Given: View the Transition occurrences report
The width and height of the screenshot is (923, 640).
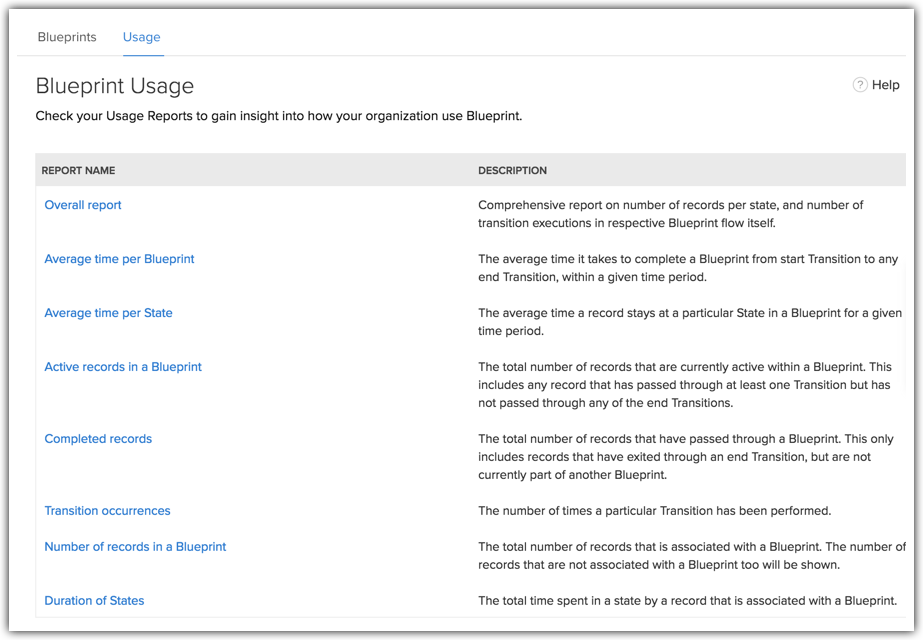Looking at the screenshot, I should pos(107,511).
